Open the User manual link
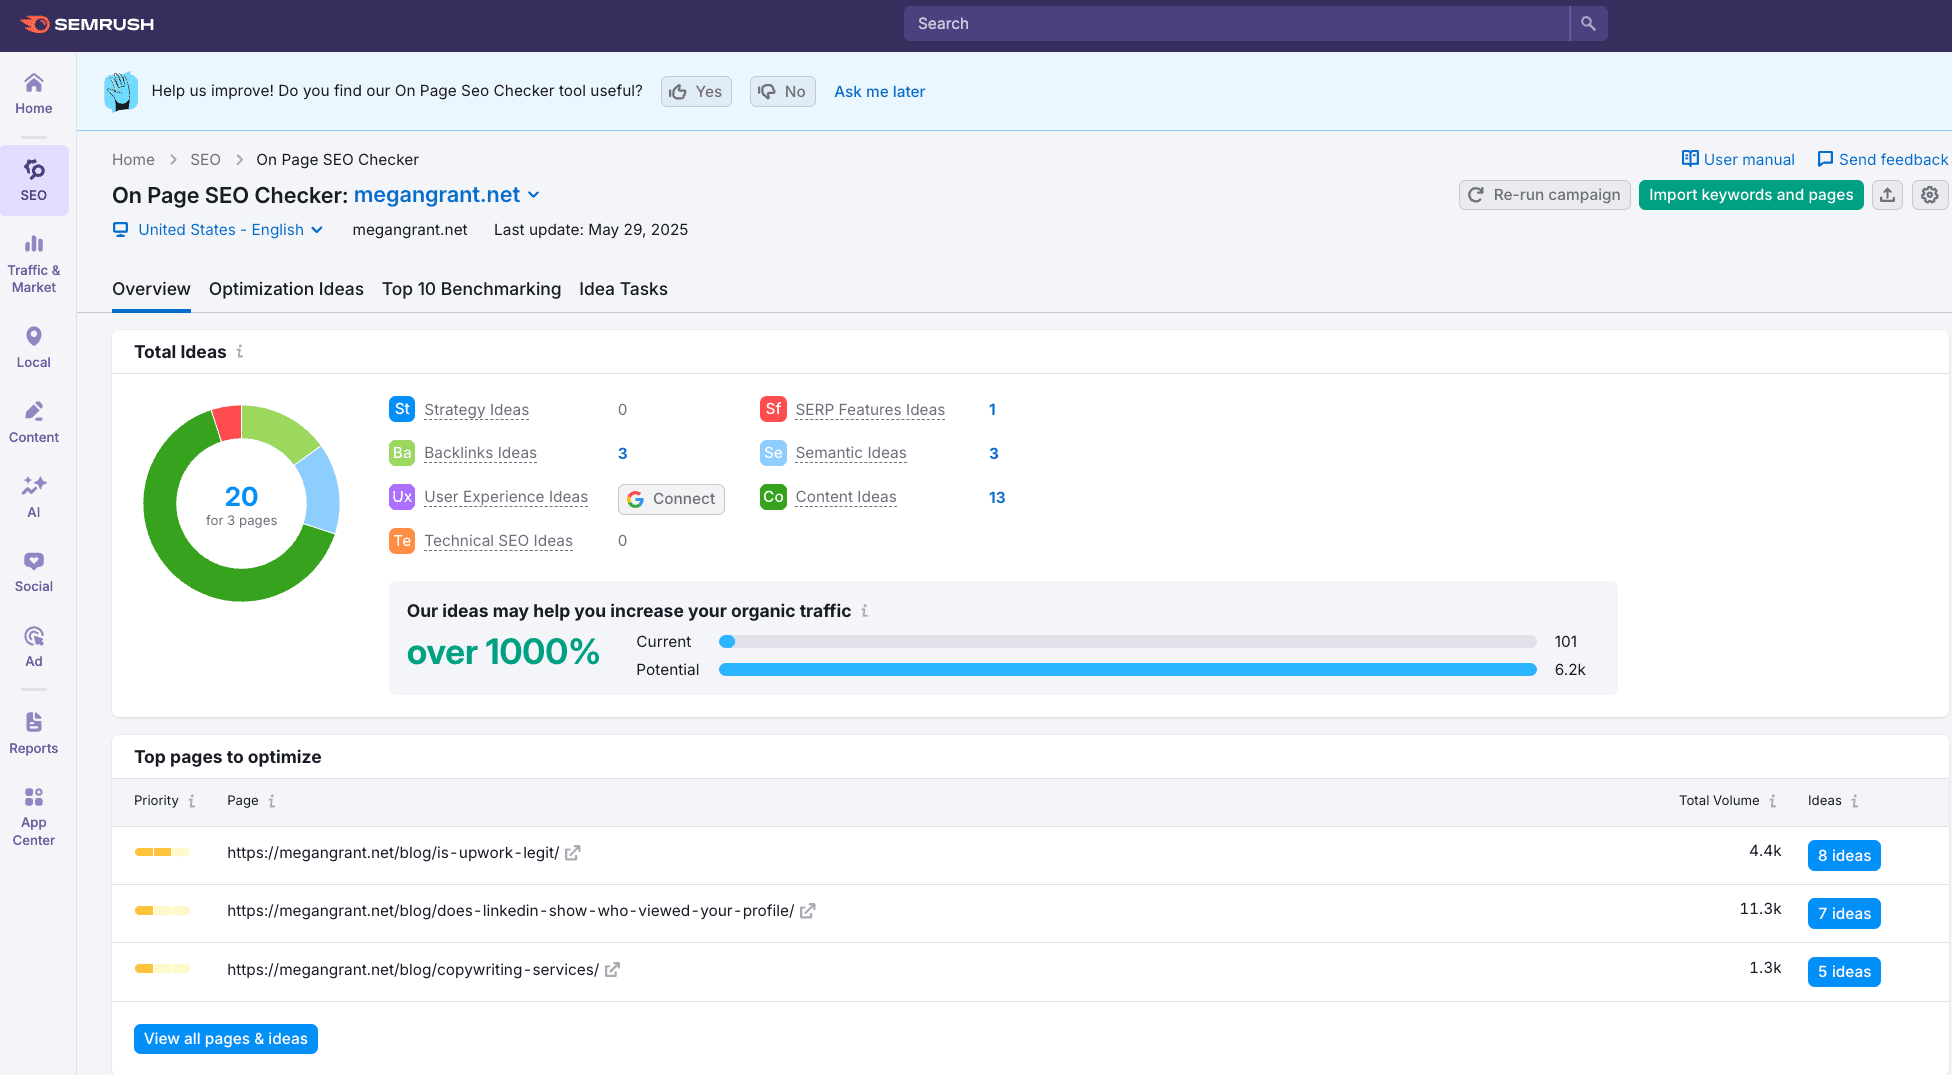The height and width of the screenshot is (1075, 1952). [1738, 160]
